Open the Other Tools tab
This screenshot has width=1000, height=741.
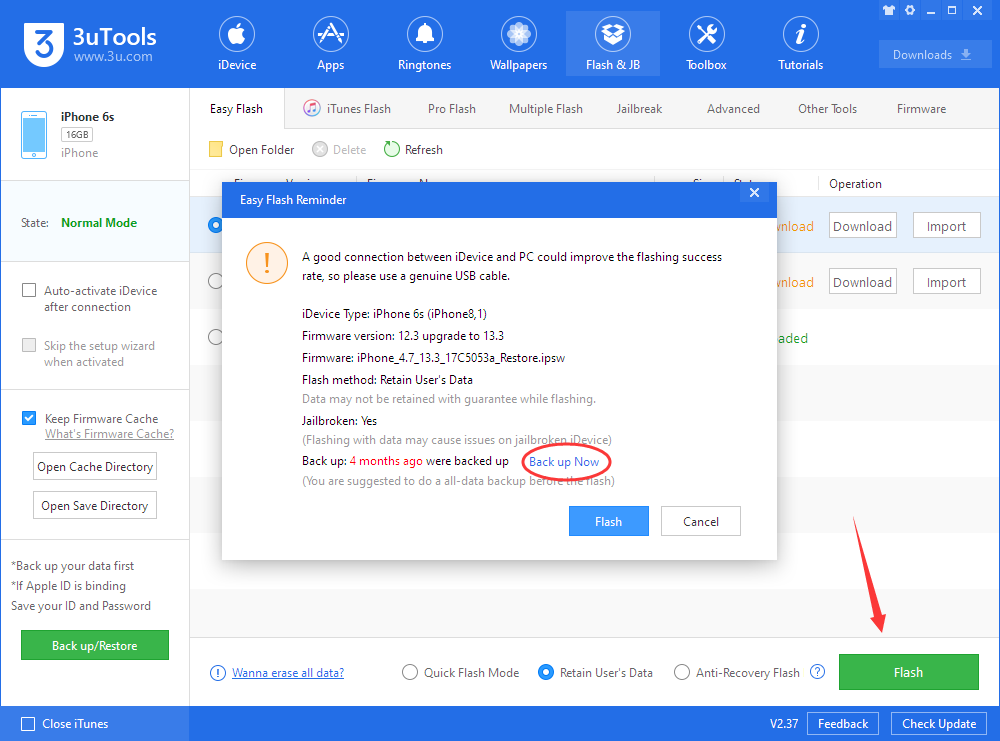[827, 109]
